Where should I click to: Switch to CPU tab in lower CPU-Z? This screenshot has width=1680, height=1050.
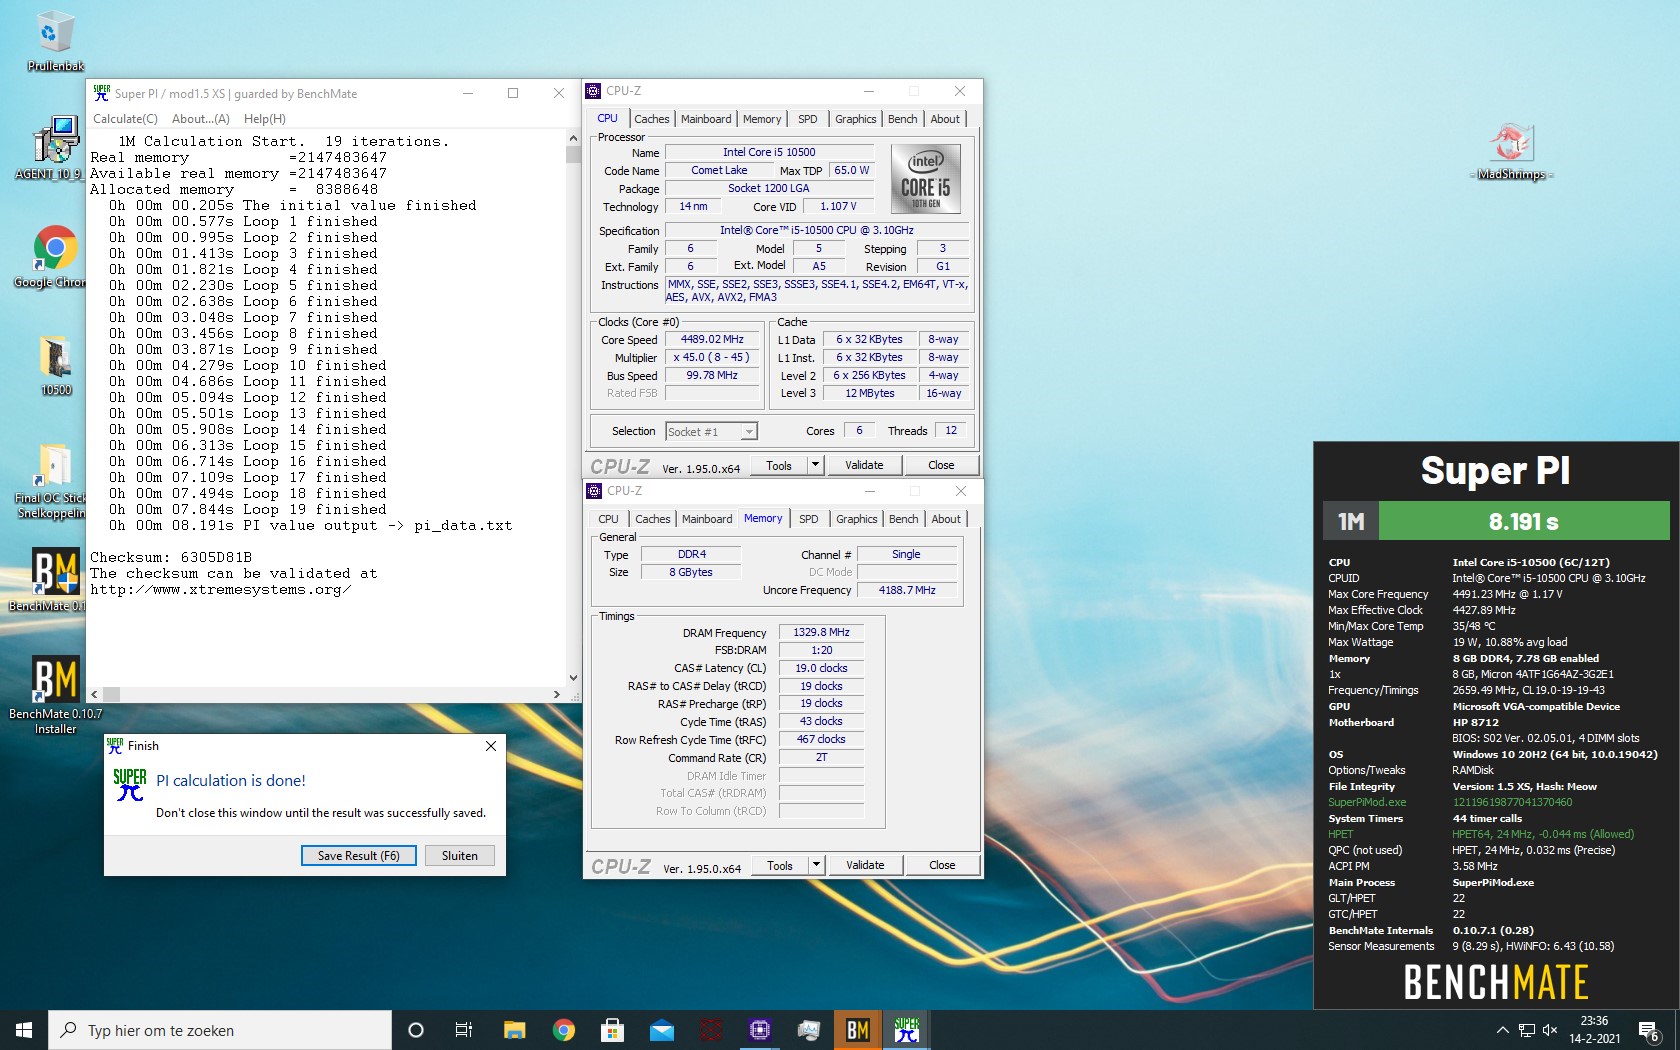(608, 519)
